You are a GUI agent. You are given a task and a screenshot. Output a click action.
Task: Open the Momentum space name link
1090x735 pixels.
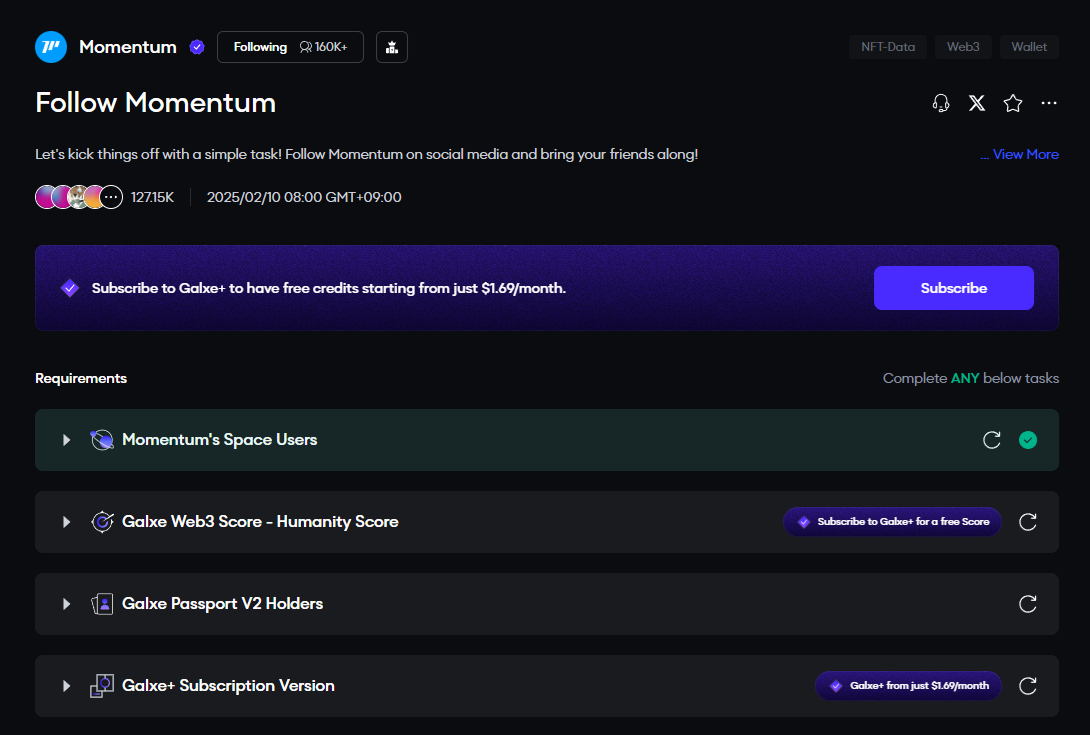[x=128, y=47]
